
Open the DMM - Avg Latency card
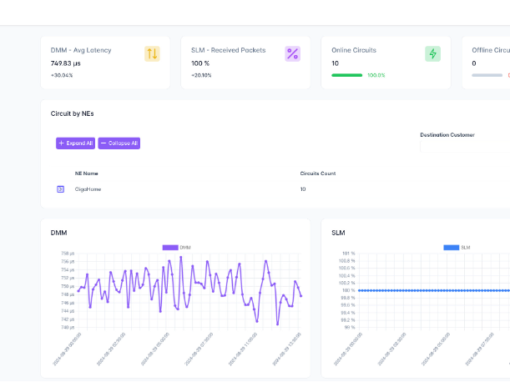[x=105, y=63]
